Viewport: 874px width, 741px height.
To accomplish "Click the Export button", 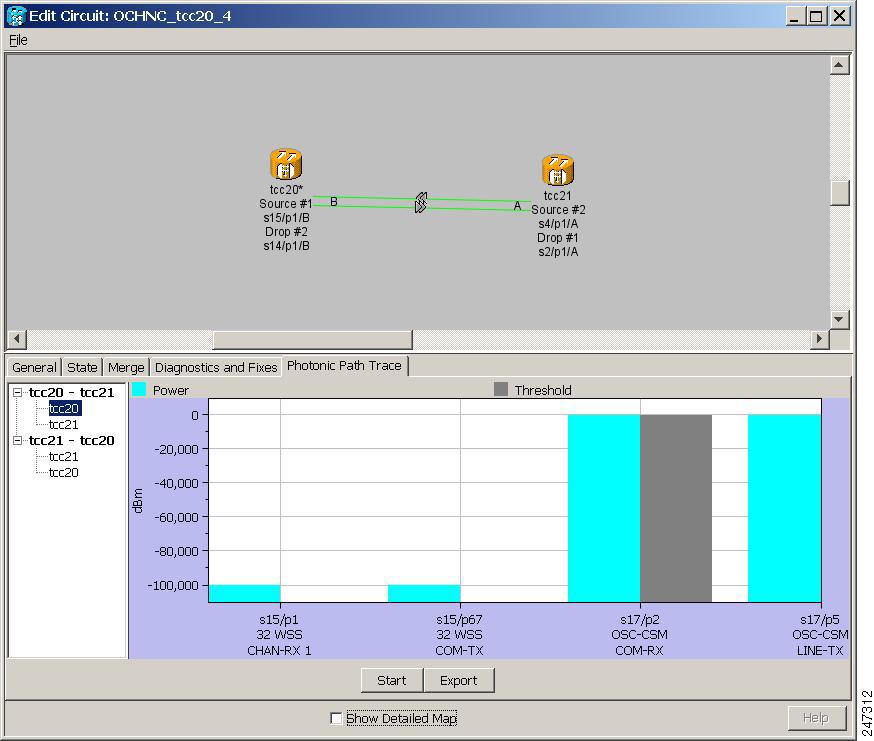I will click(x=459, y=680).
